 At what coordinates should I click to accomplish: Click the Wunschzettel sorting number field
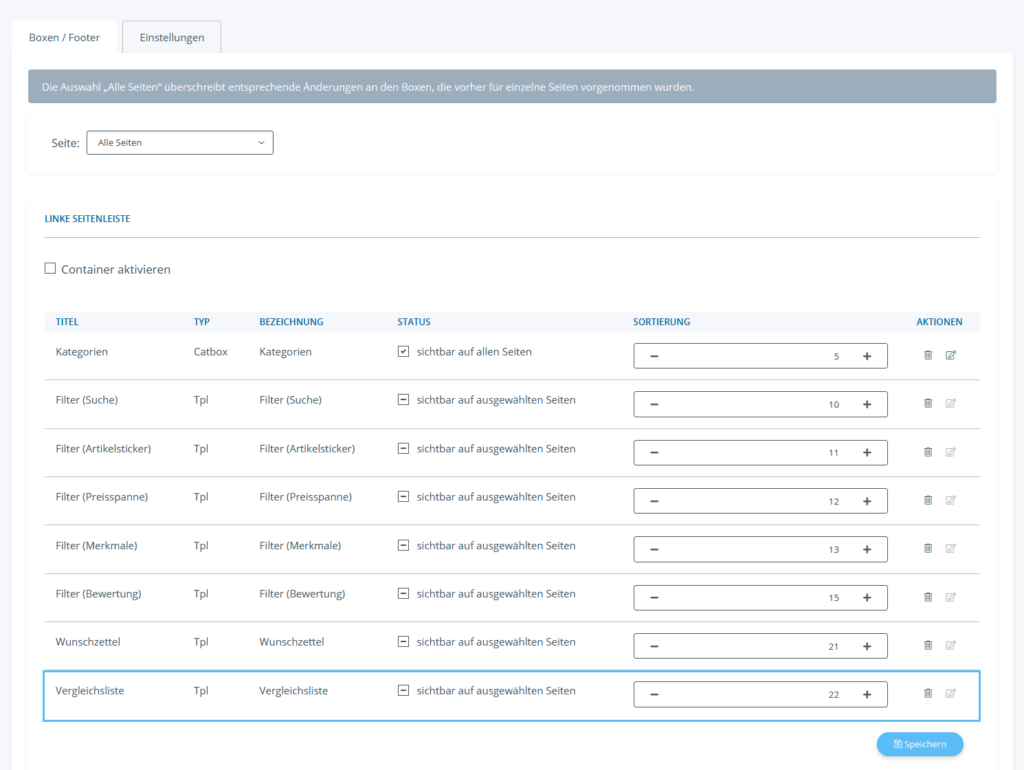coord(760,646)
